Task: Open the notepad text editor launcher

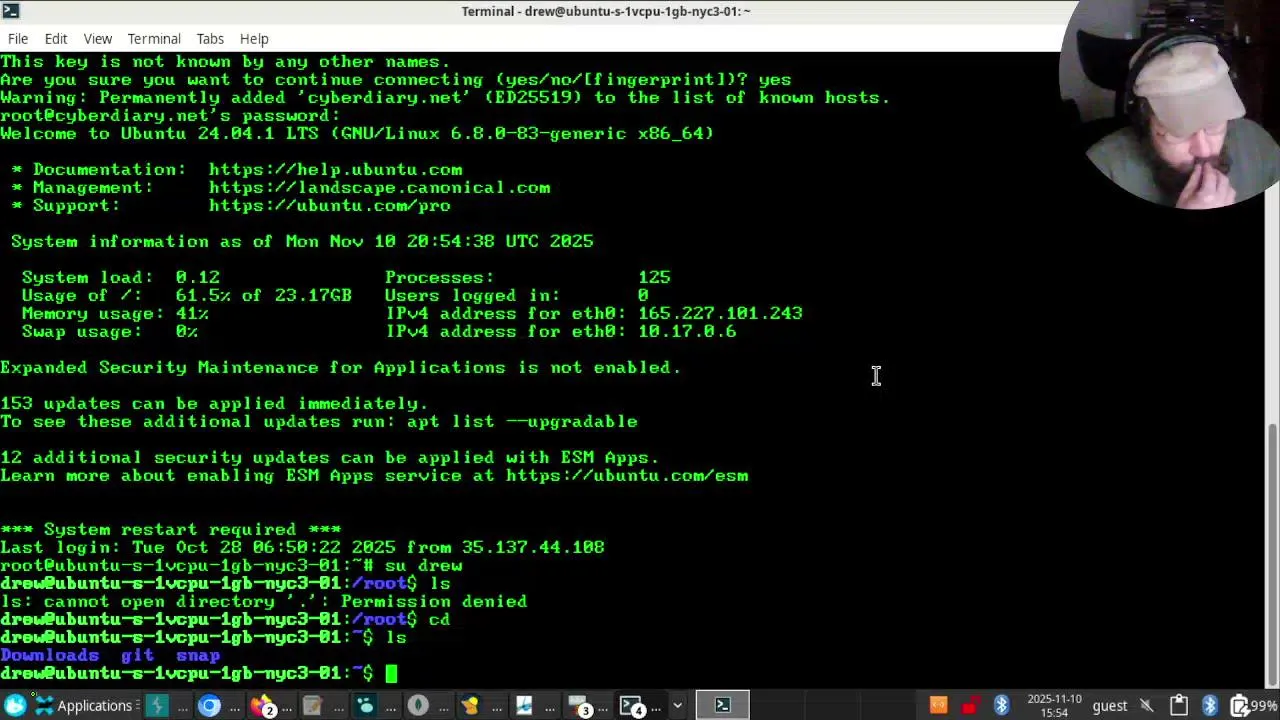Action: (x=313, y=705)
